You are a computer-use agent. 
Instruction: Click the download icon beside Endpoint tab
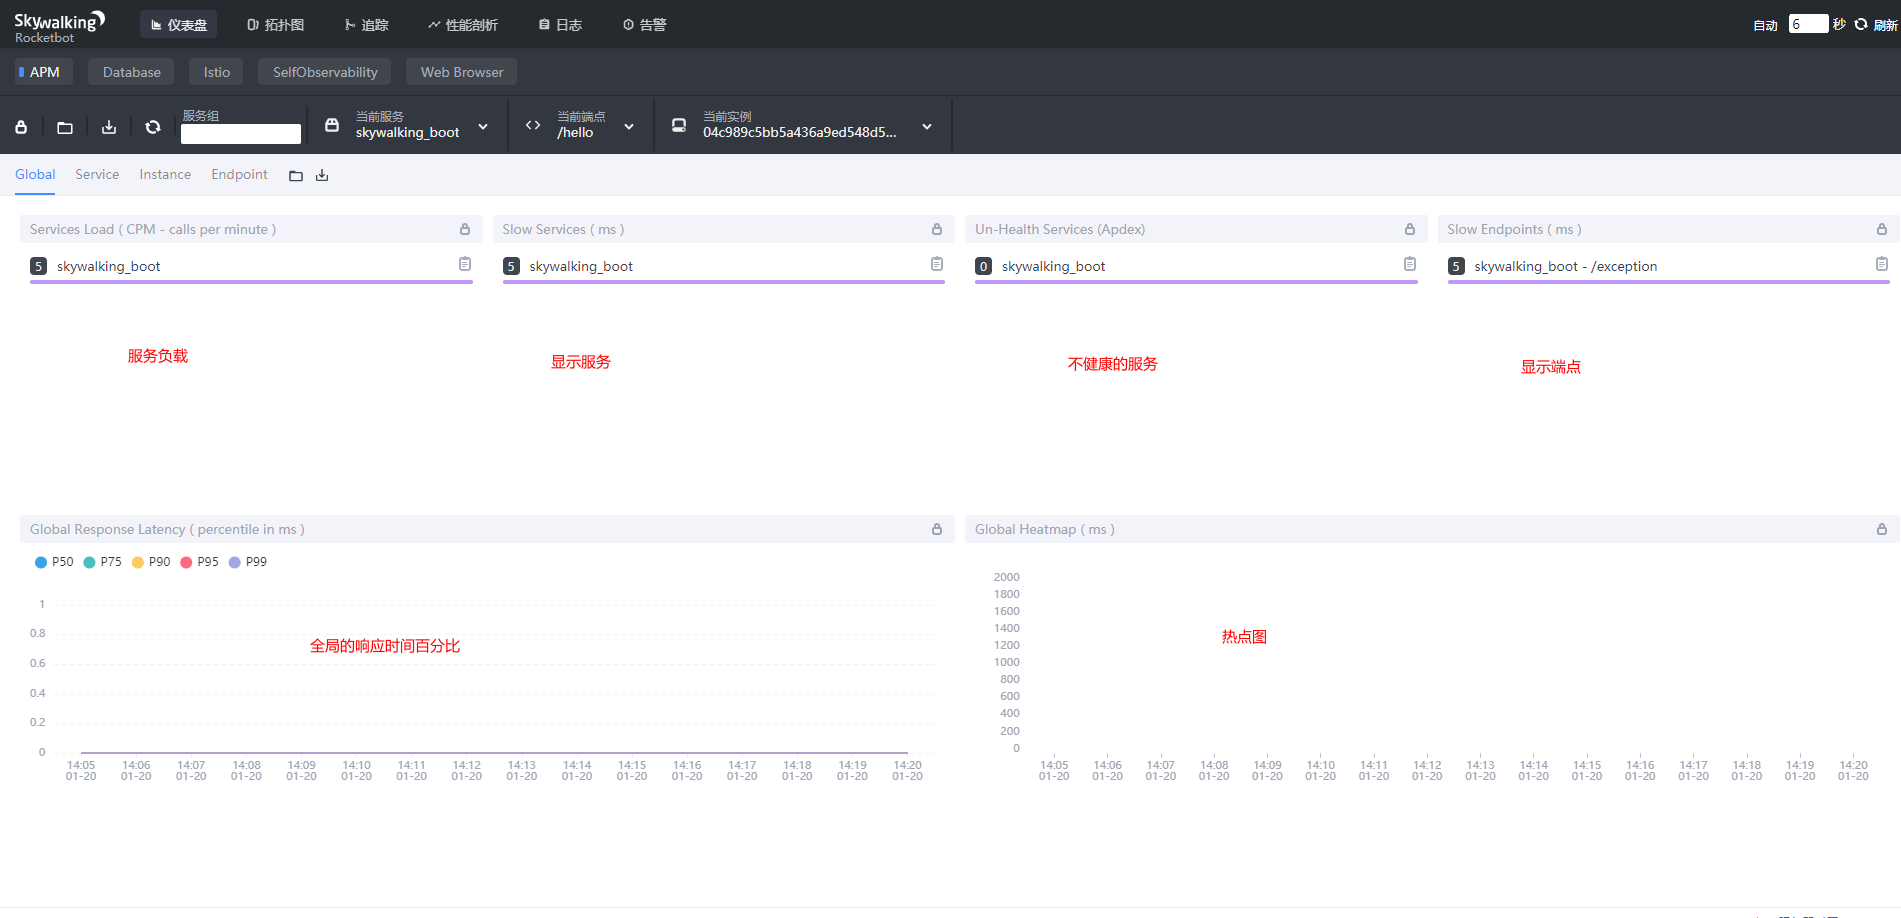[322, 176]
